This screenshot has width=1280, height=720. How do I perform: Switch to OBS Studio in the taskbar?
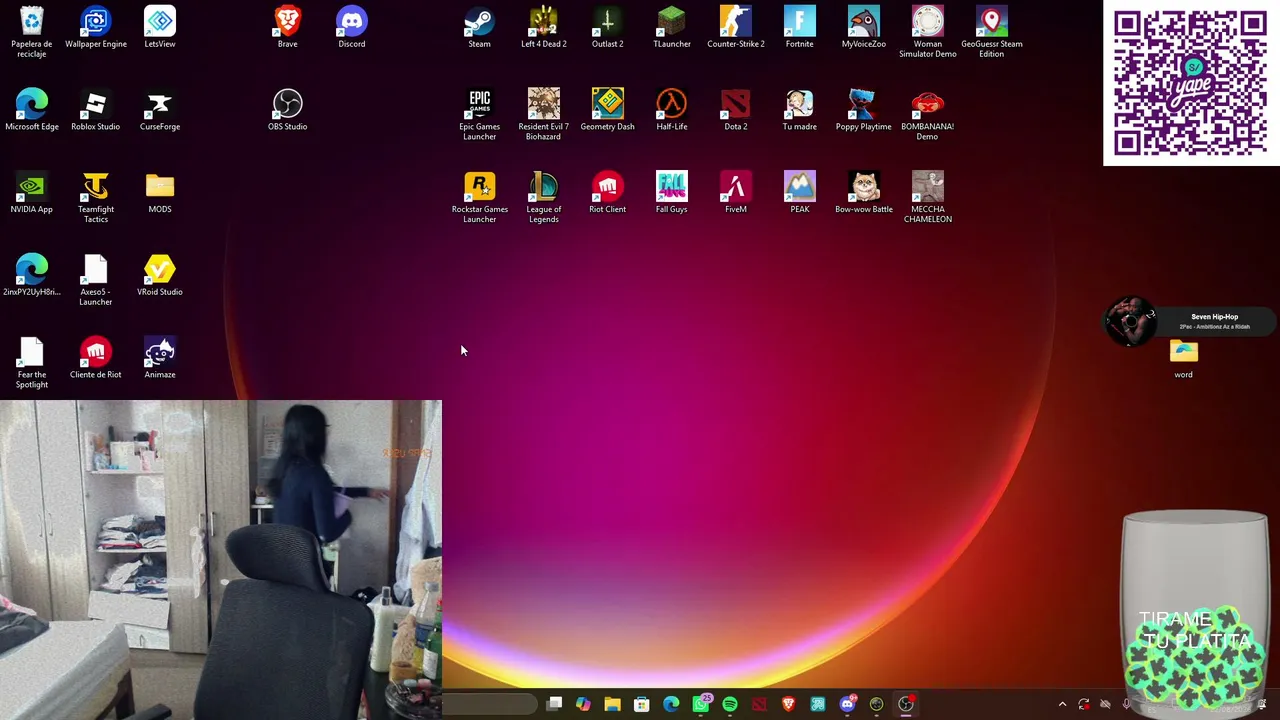tap(906, 704)
